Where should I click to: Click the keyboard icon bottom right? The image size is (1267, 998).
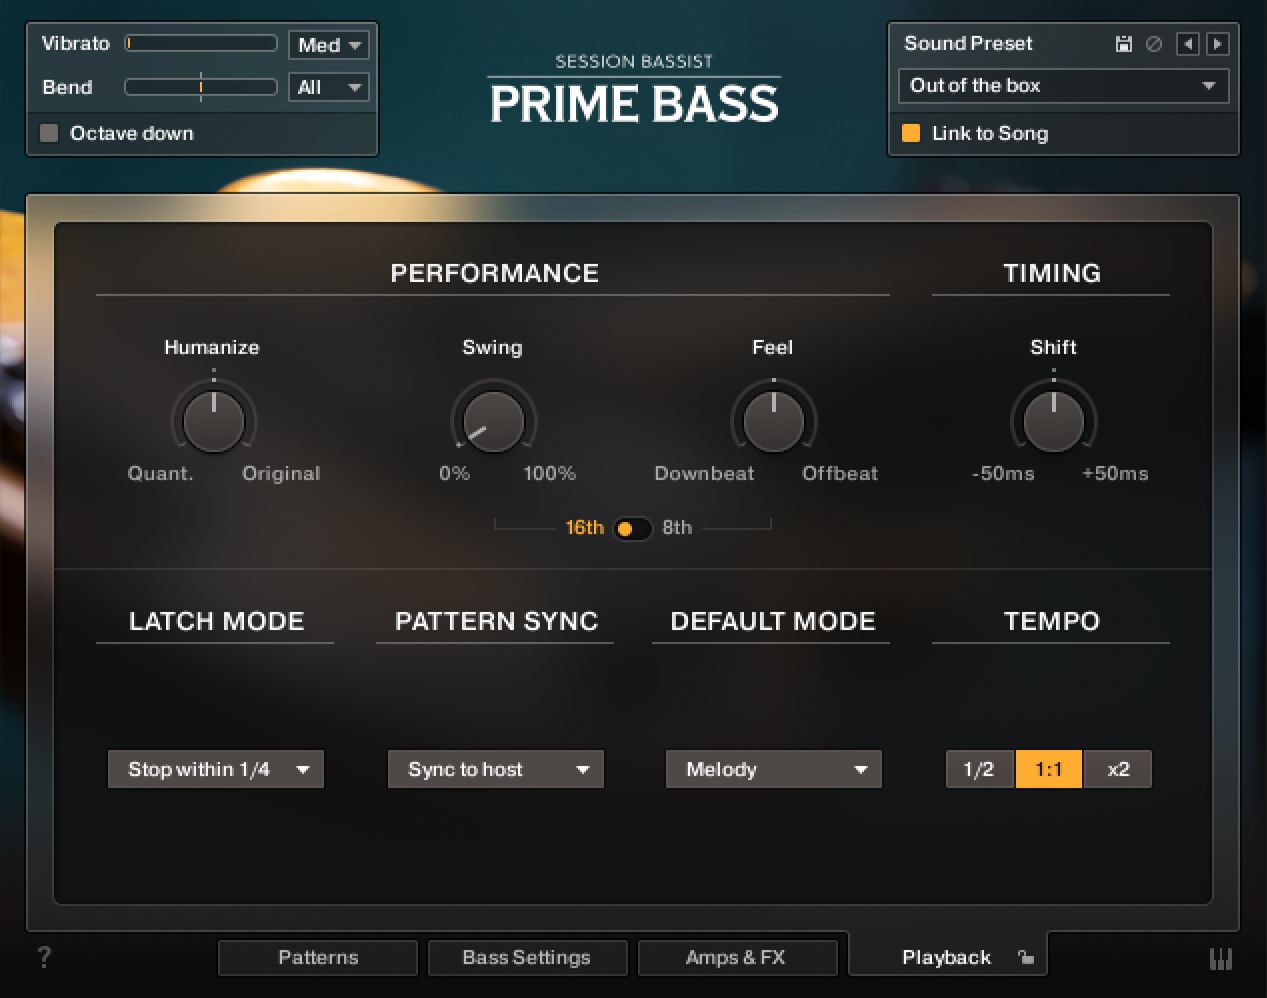(x=1221, y=957)
